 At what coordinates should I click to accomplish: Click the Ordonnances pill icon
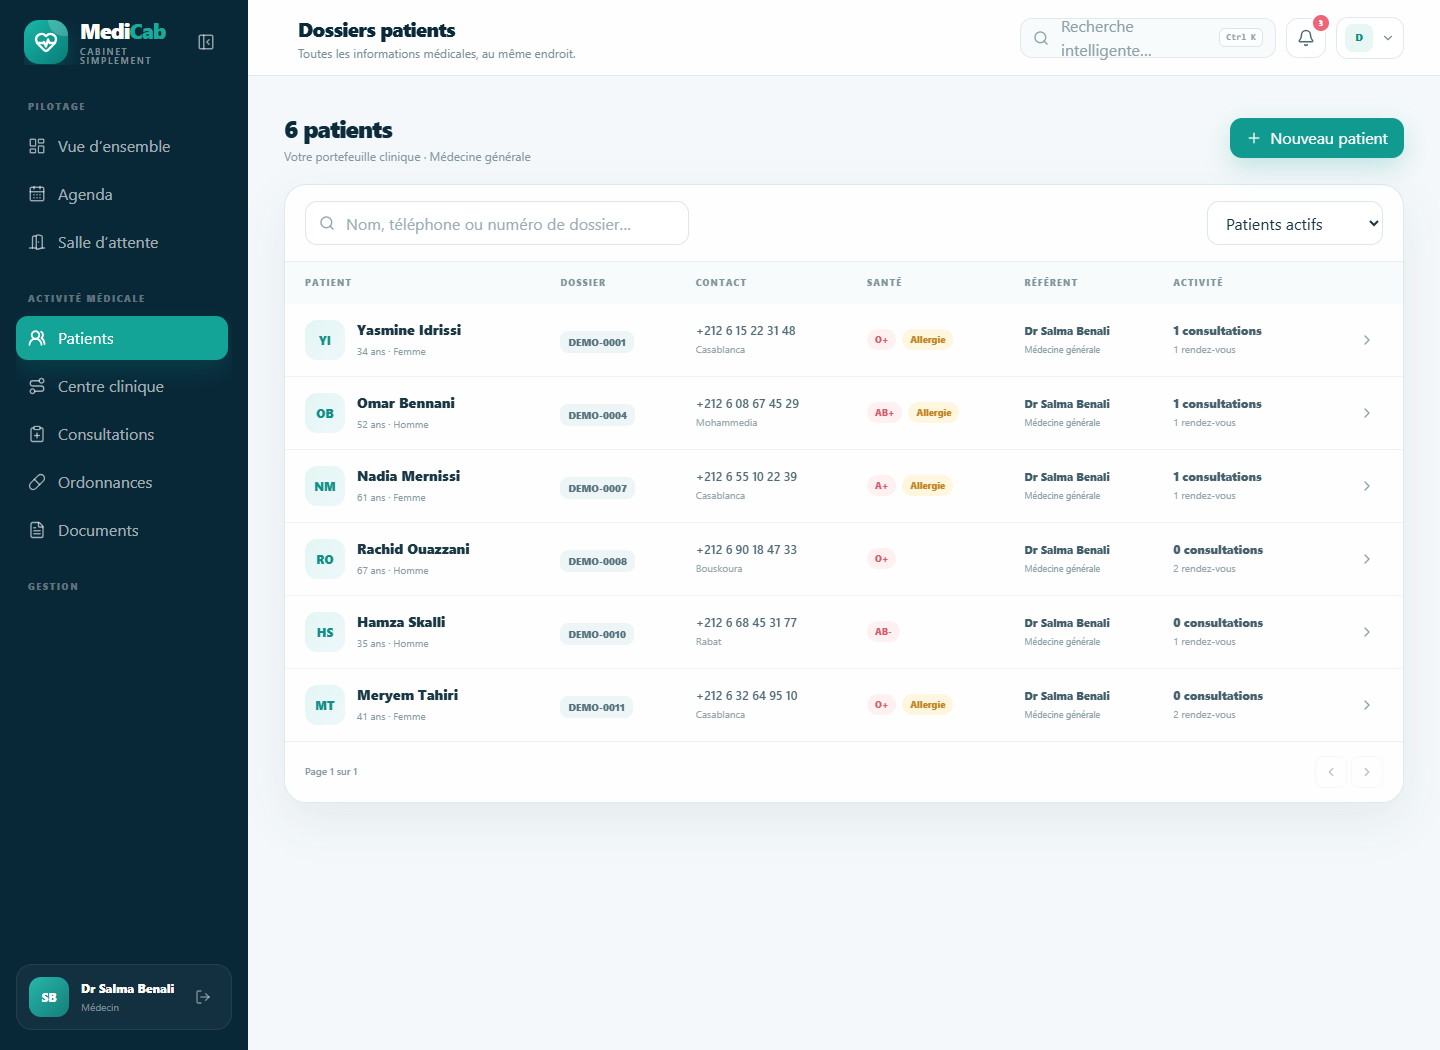[x=37, y=482]
